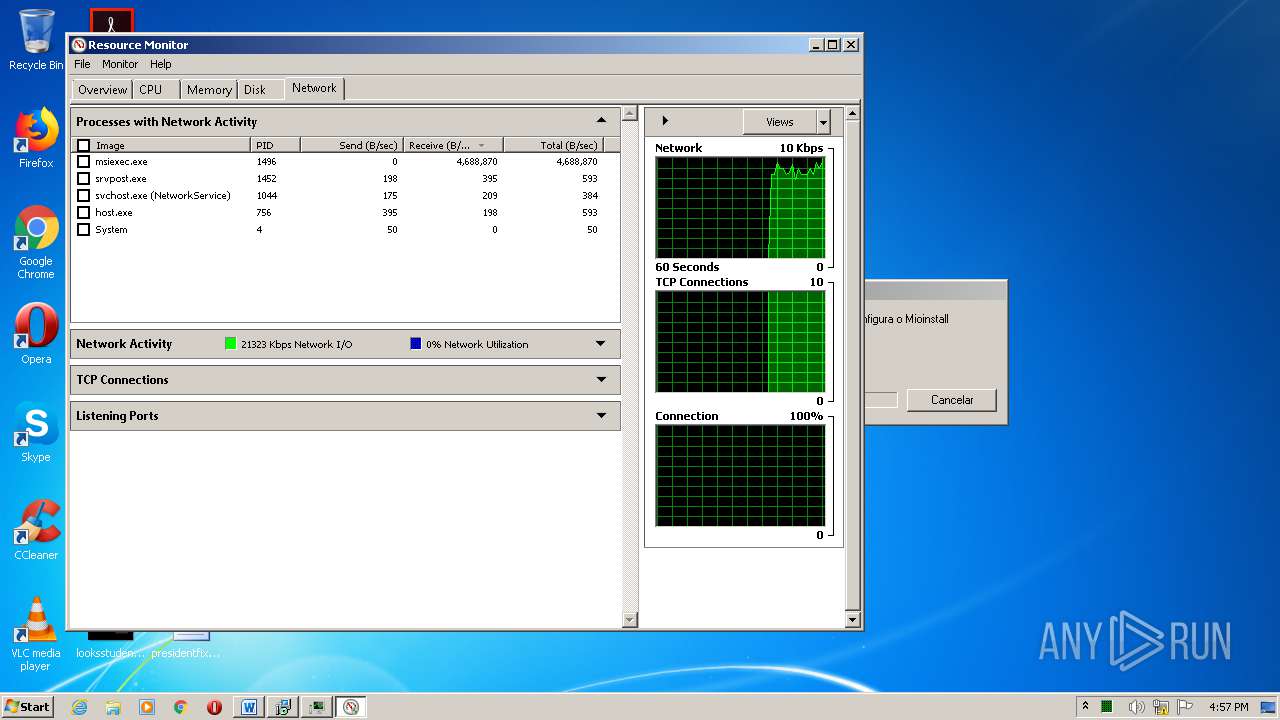Click the blue Network Utilization color indicator
The image size is (1280, 720).
[x=416, y=344]
